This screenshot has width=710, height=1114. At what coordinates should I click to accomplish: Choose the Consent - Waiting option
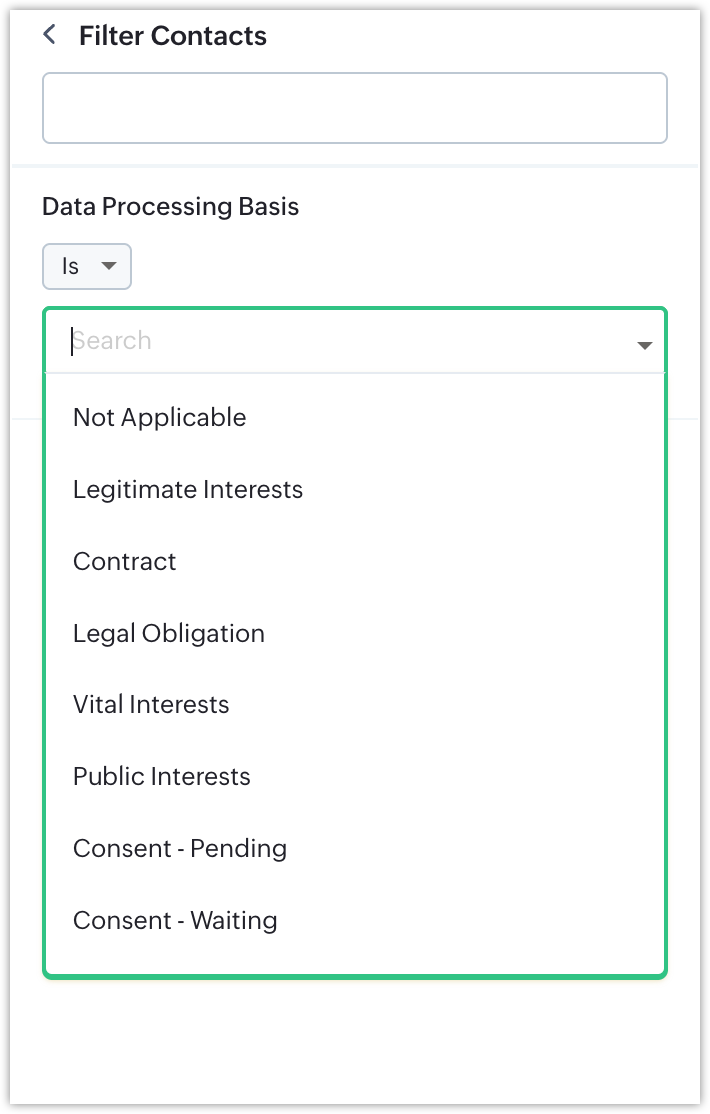tap(174, 921)
